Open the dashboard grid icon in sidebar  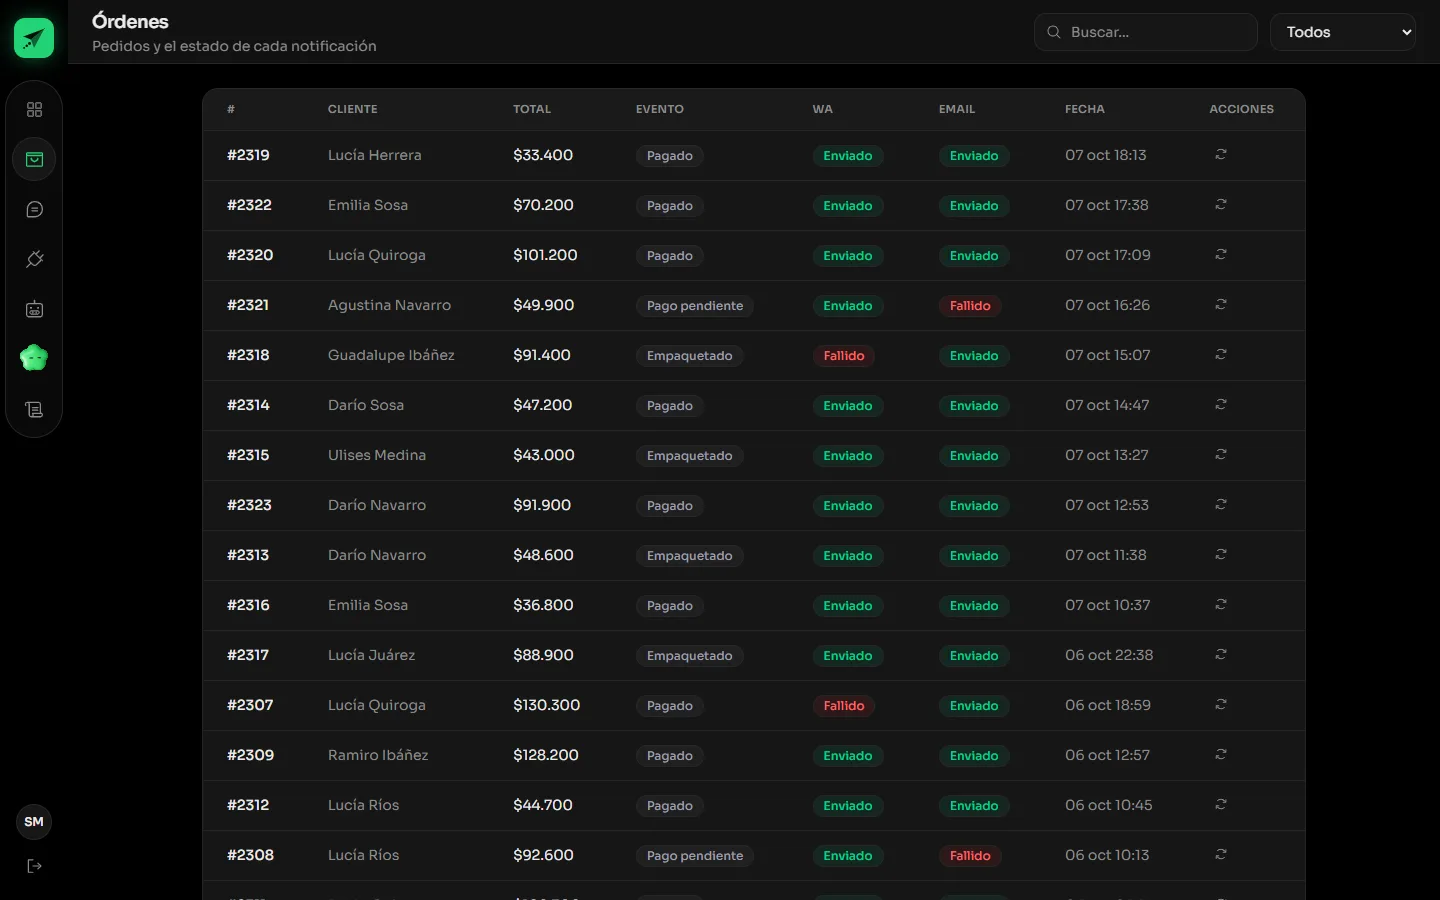point(34,109)
